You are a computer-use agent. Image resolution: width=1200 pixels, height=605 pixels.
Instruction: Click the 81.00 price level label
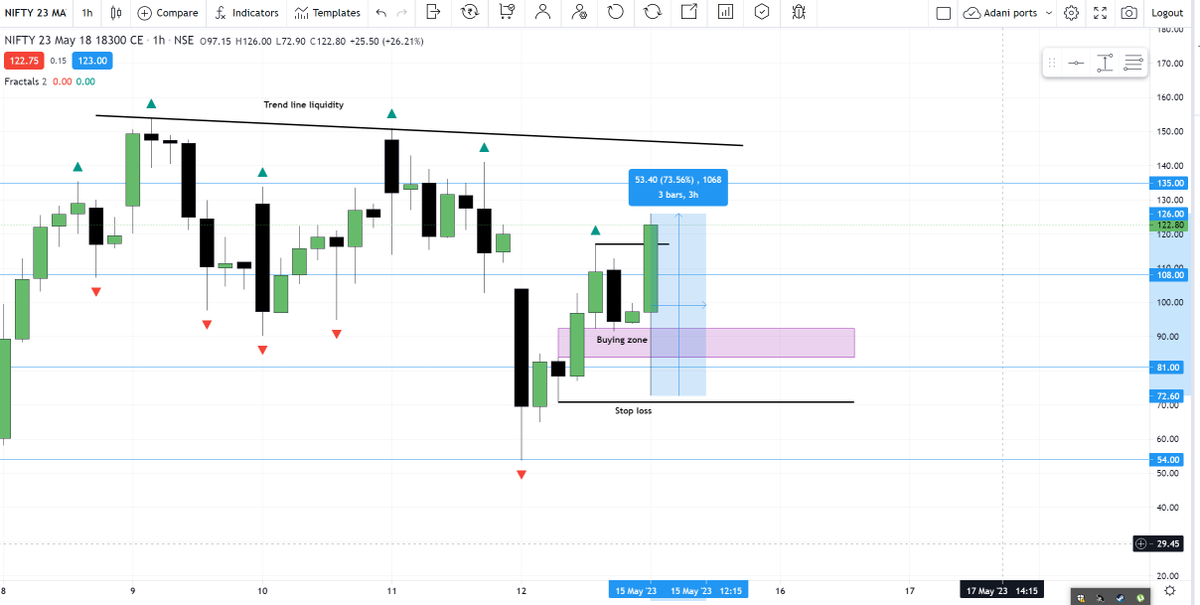[1168, 367]
